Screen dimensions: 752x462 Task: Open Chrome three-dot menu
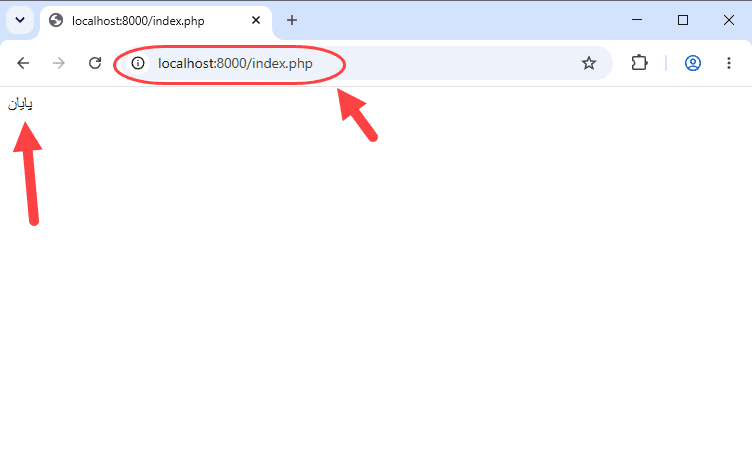click(x=728, y=63)
